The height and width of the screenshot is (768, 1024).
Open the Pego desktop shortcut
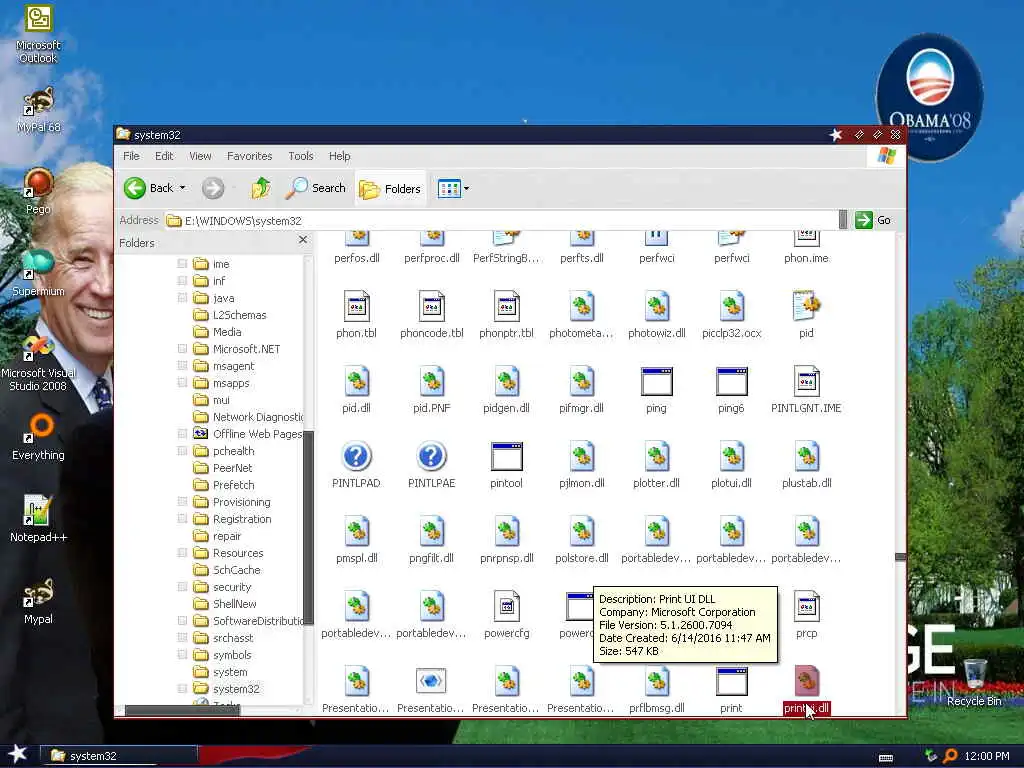[38, 192]
